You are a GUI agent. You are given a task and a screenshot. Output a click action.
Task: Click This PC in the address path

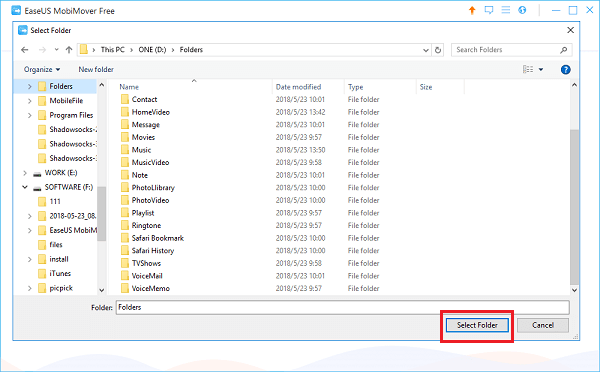[x=112, y=50]
